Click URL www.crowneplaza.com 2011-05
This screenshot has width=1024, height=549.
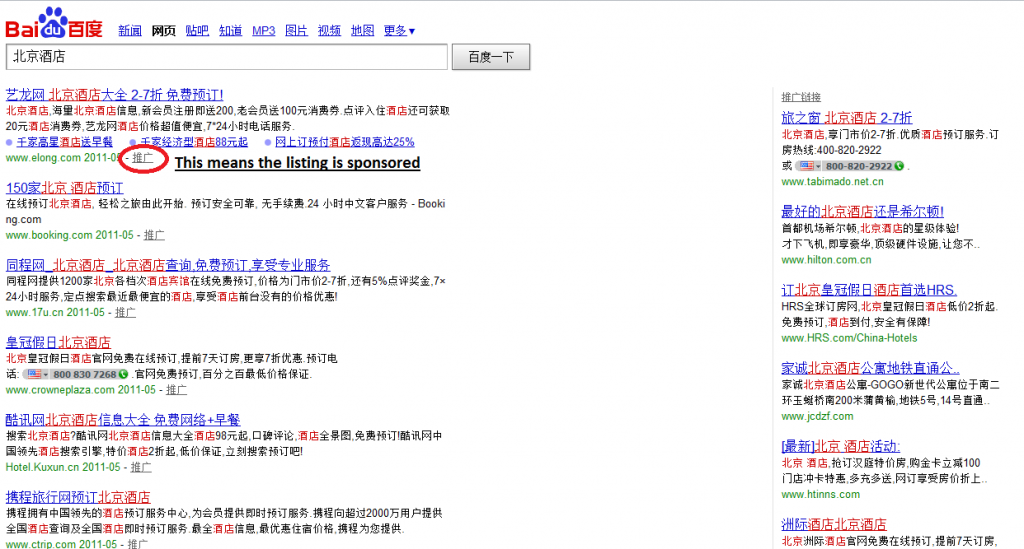(80, 390)
